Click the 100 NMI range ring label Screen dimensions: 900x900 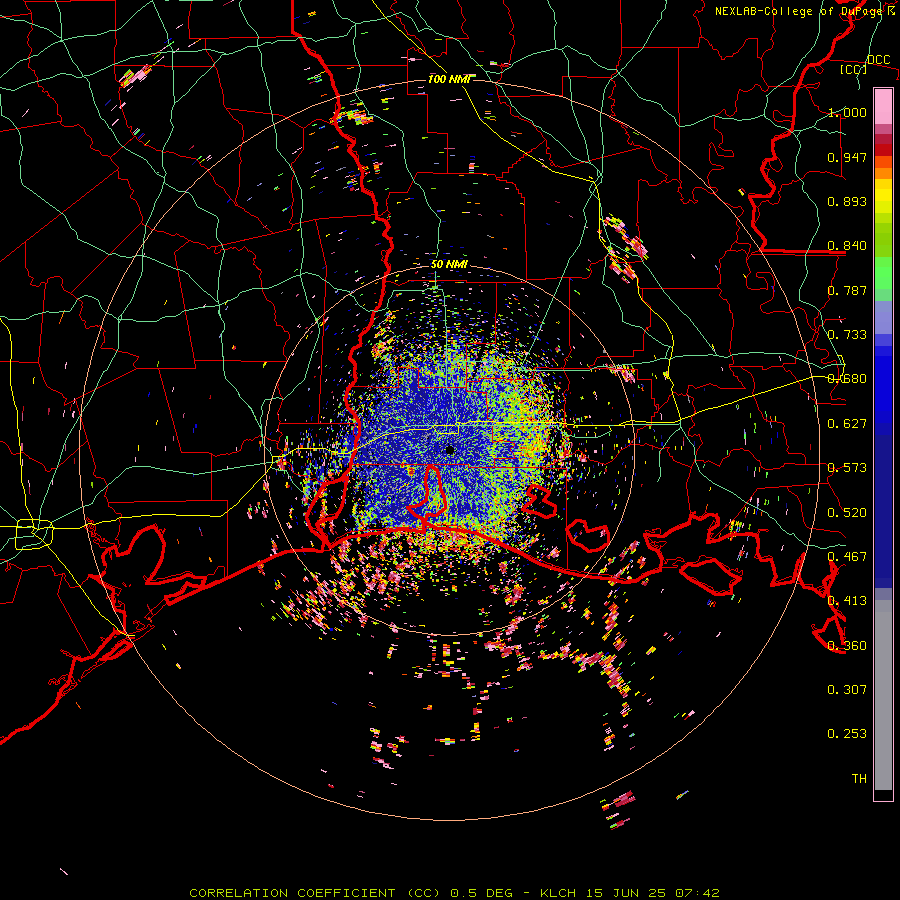(x=449, y=79)
